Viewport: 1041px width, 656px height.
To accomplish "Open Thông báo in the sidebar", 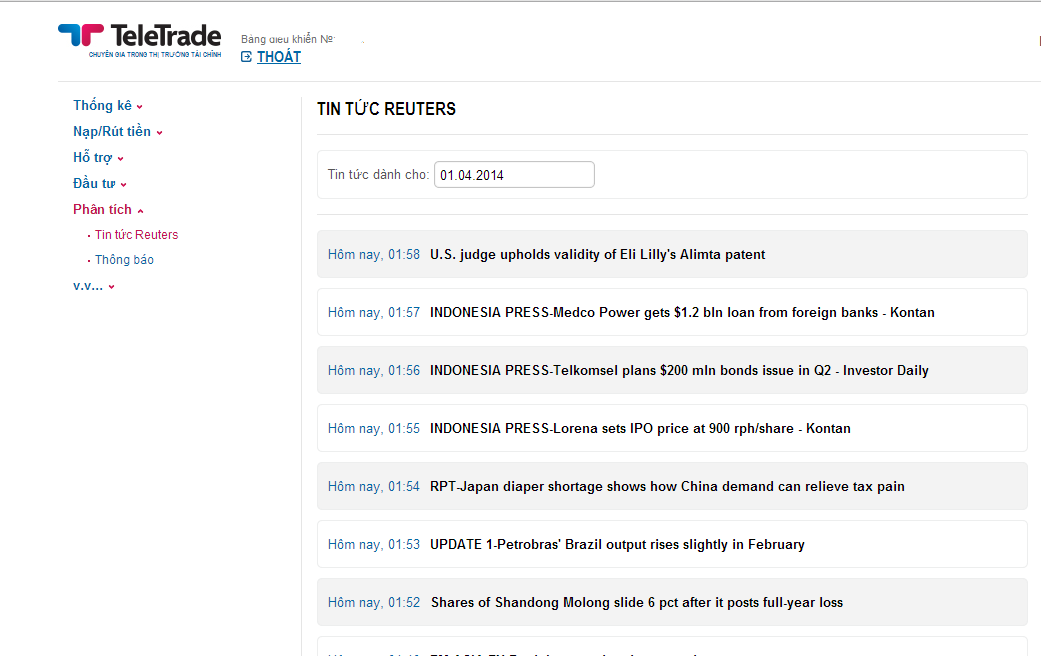I will tap(124, 260).
